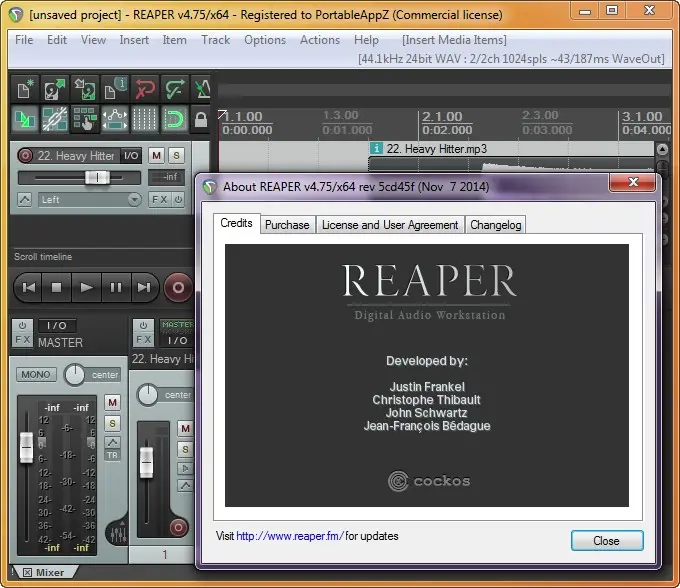Toggle master FX bypass power icon
Image resolution: width=680 pixels, height=588 pixels.
(22, 326)
